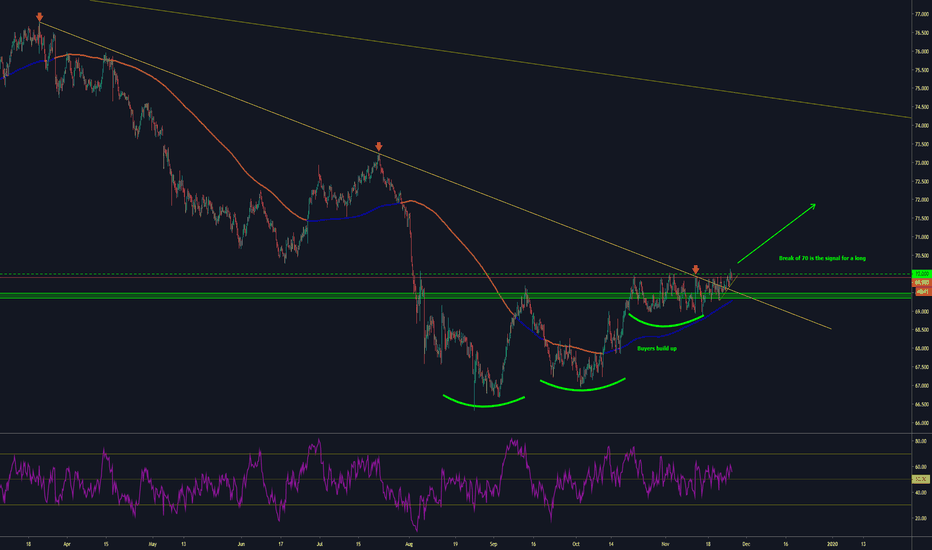
Task: Select the leftmost green arc under the September low
Action: (x=484, y=402)
